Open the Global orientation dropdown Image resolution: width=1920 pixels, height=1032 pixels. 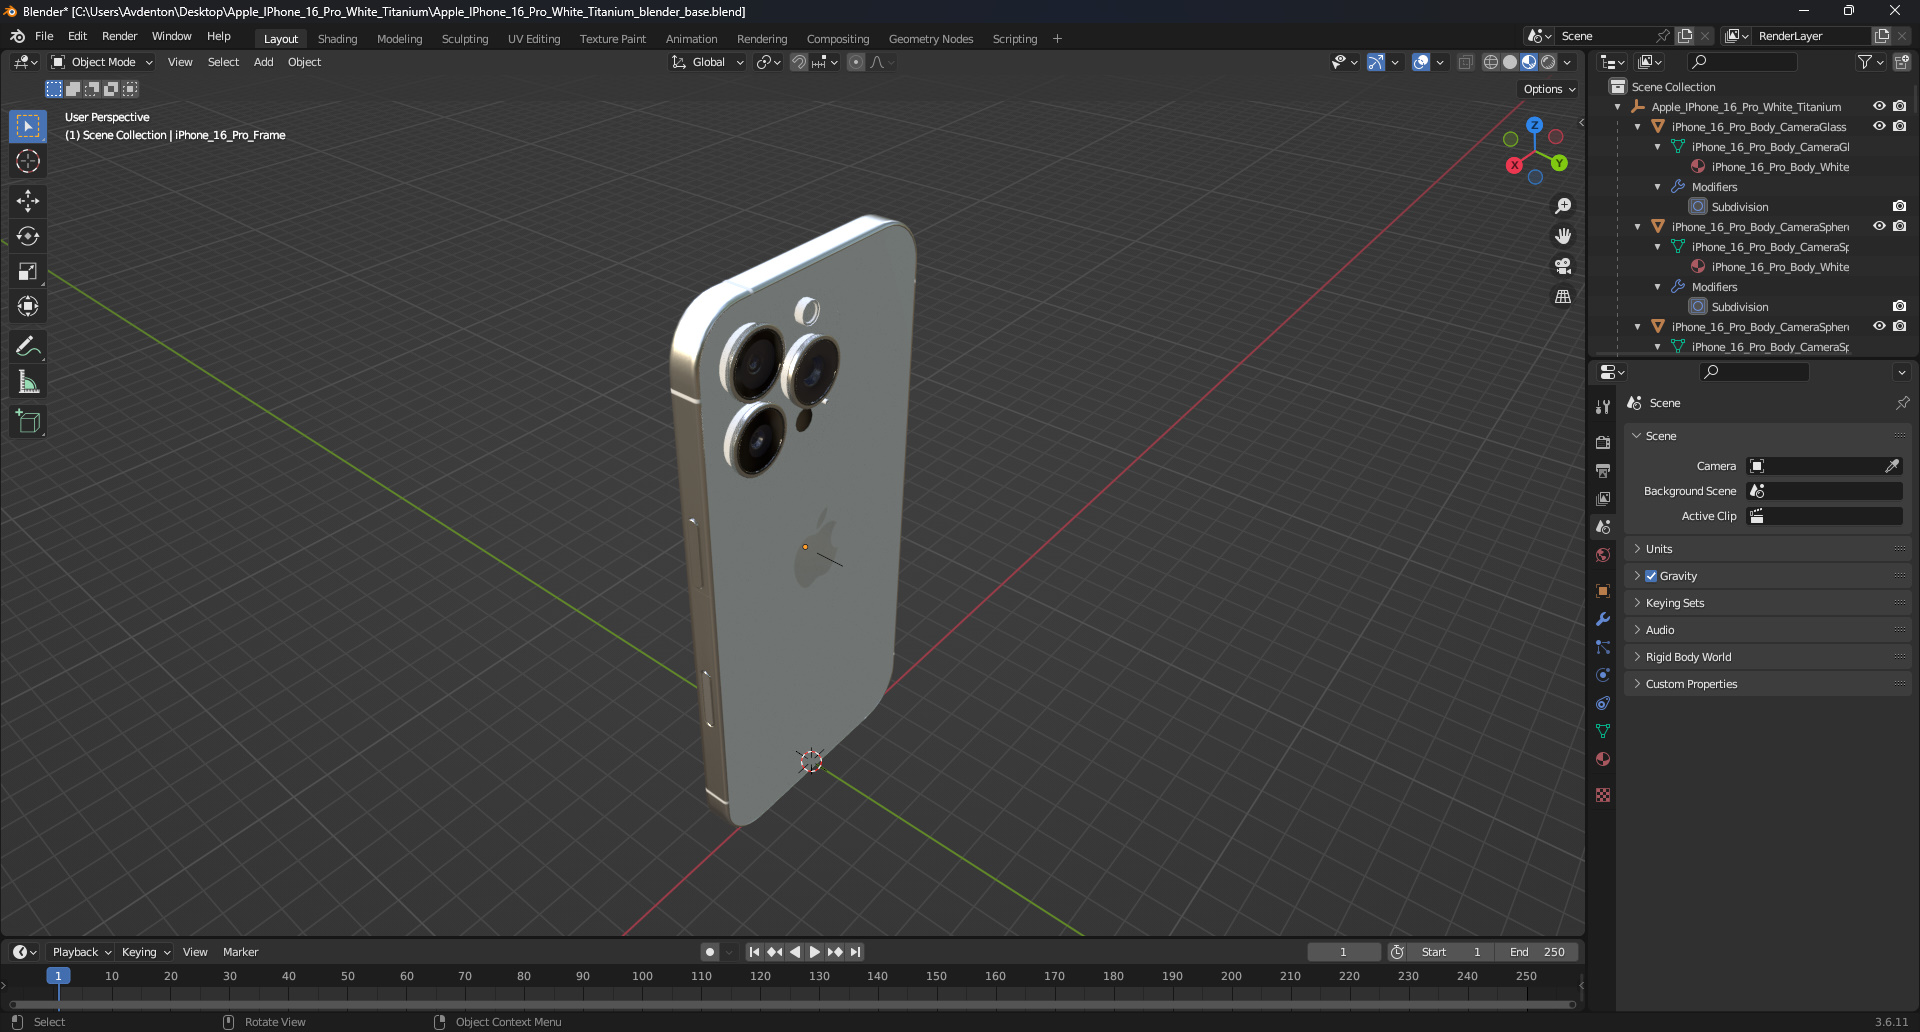click(x=708, y=62)
